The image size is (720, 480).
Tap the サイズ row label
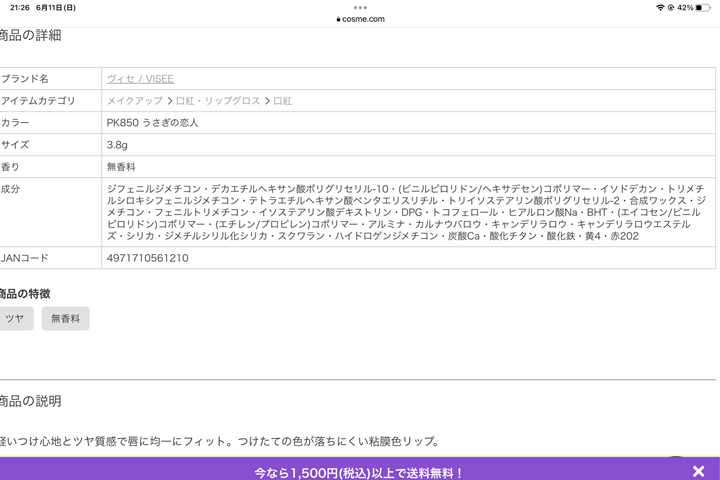[x=15, y=145]
